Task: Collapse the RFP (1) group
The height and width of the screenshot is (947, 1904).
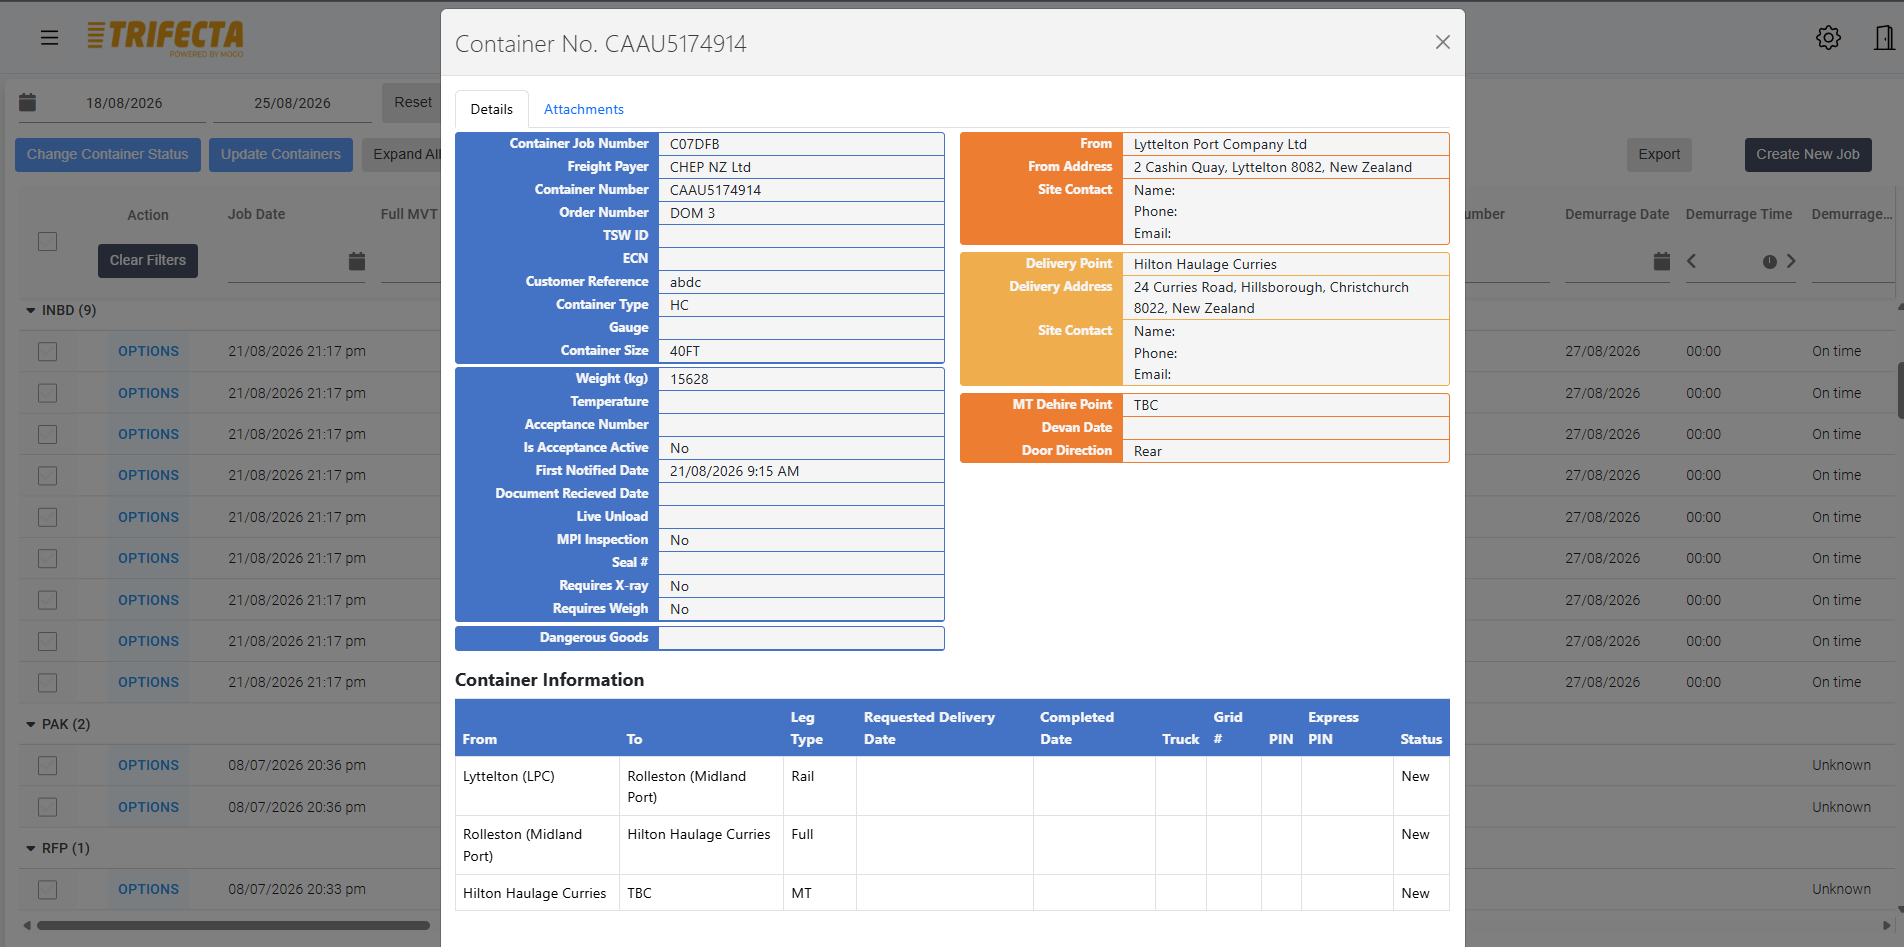Action: coord(31,848)
